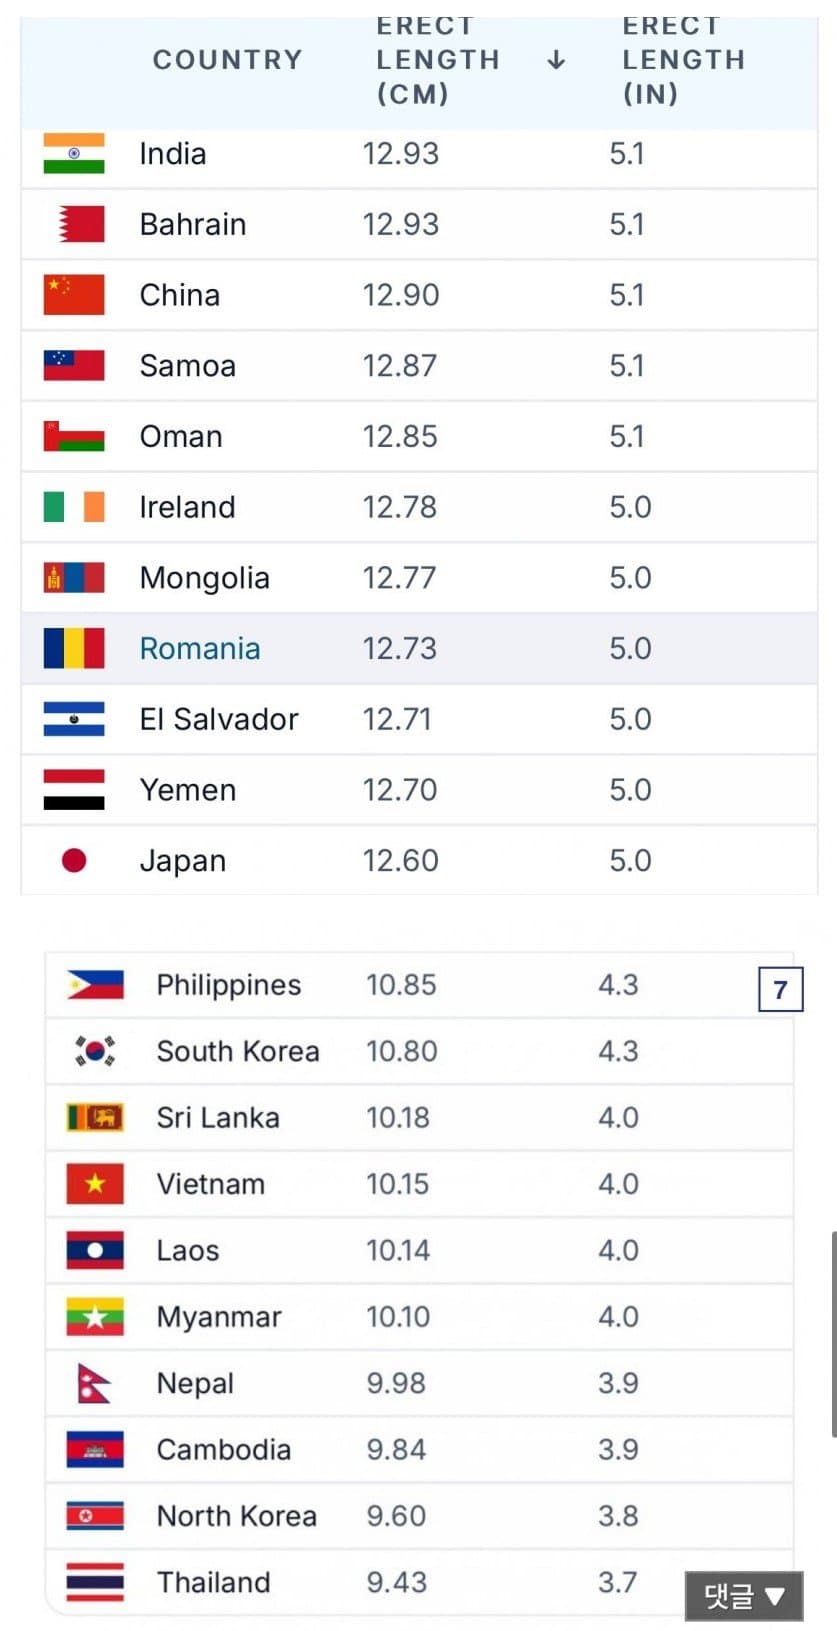Click the China flag icon

point(74,295)
